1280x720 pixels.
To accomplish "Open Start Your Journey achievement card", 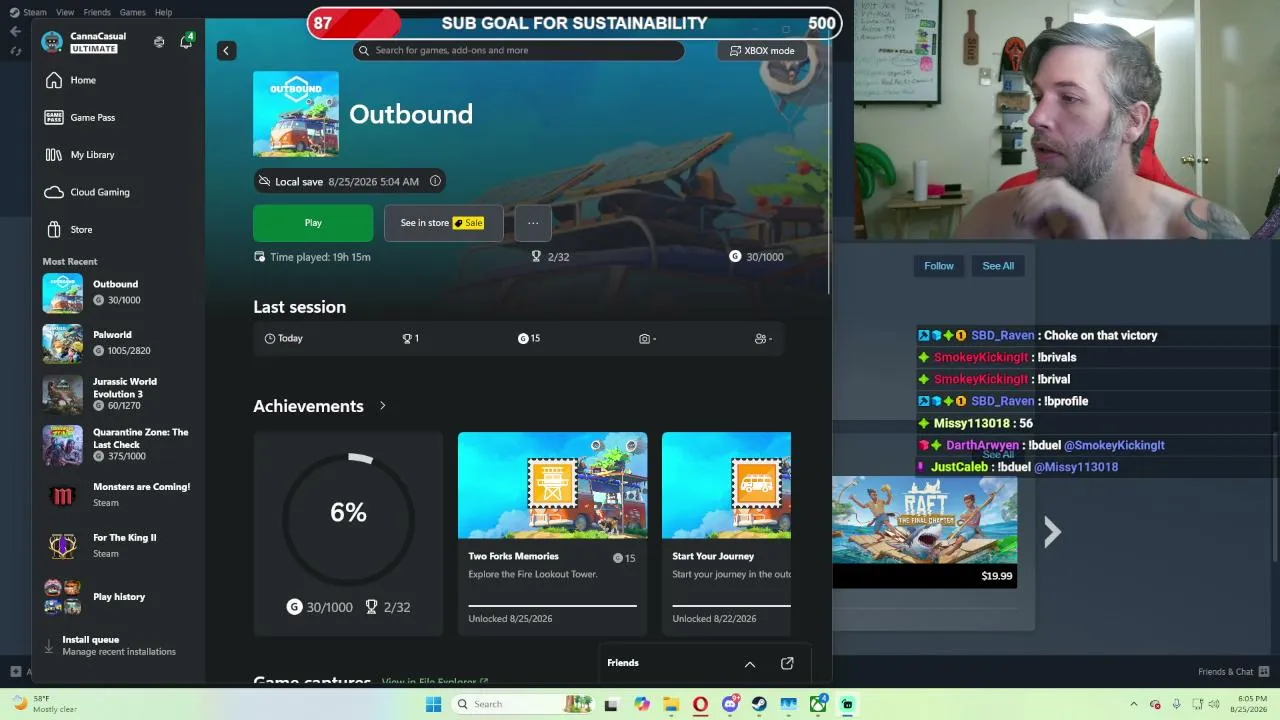I will [x=726, y=534].
